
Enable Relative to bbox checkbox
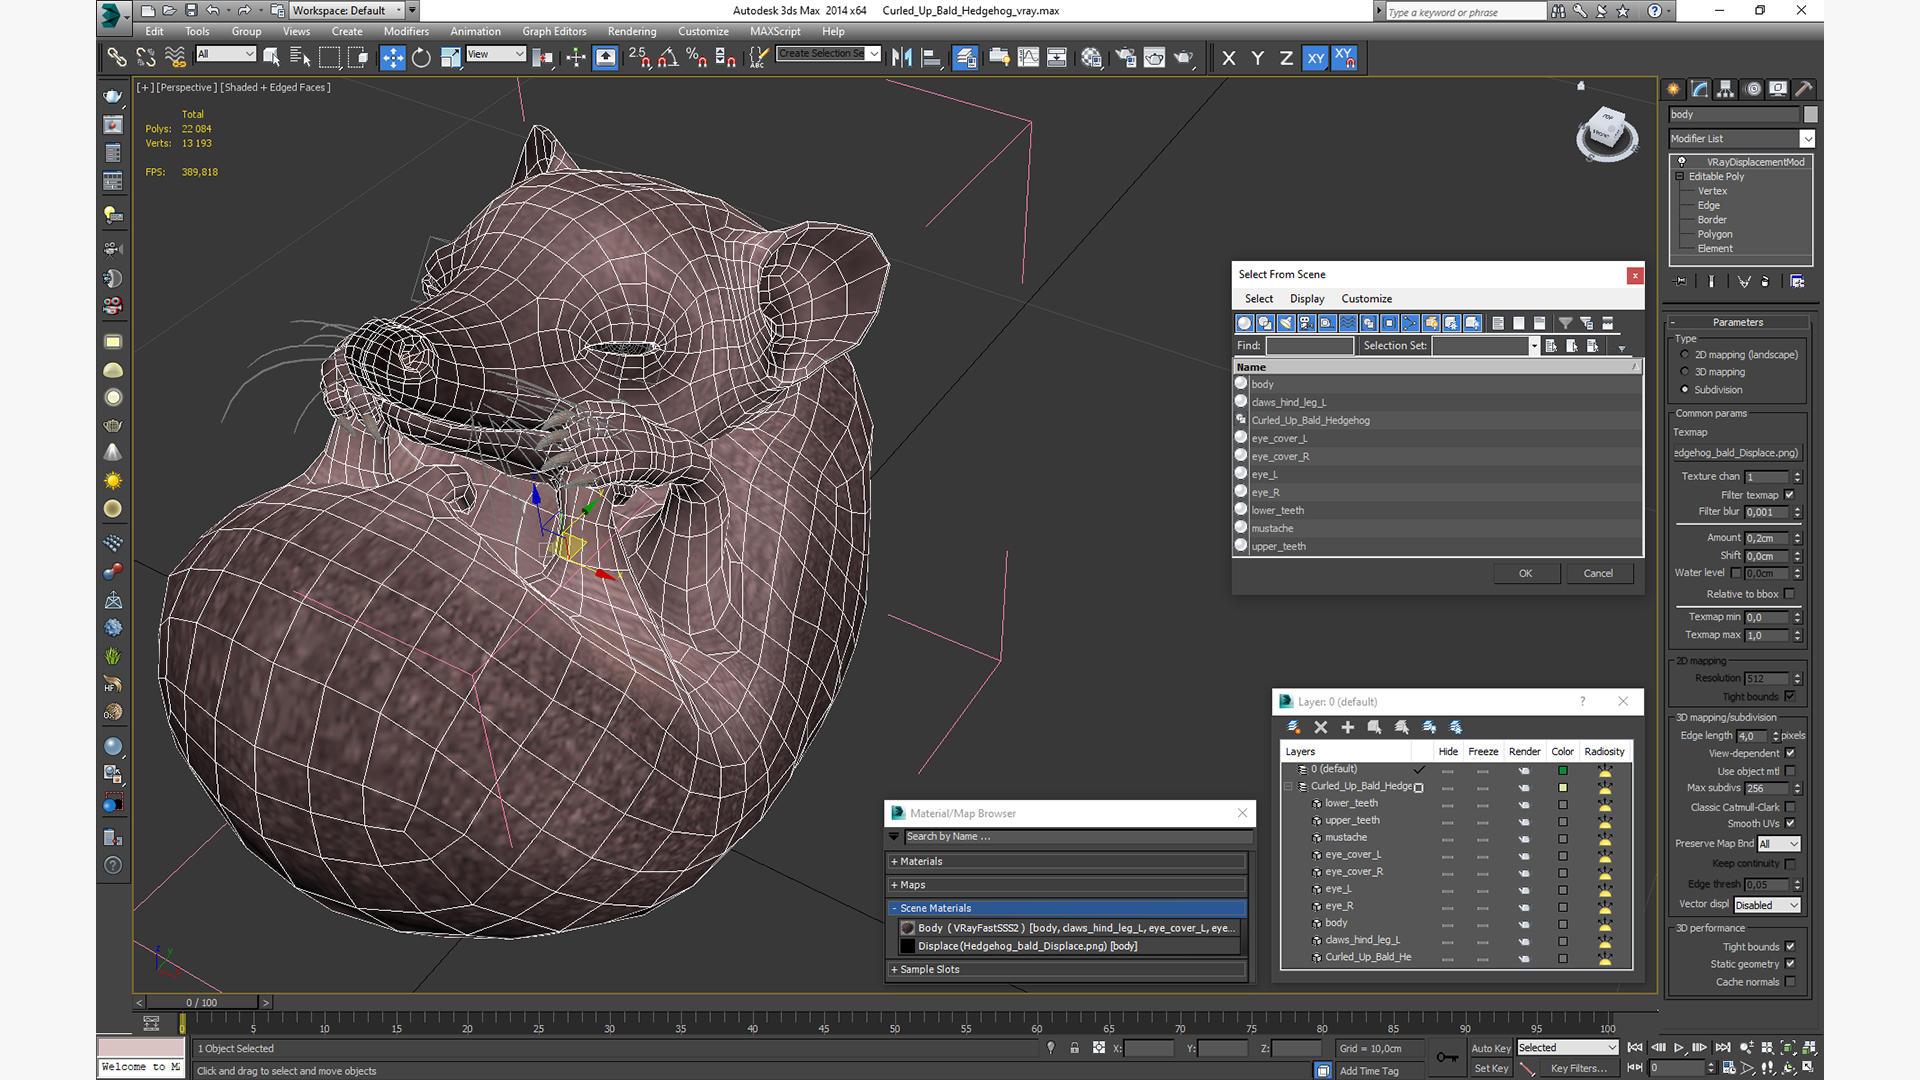pyautogui.click(x=1790, y=594)
